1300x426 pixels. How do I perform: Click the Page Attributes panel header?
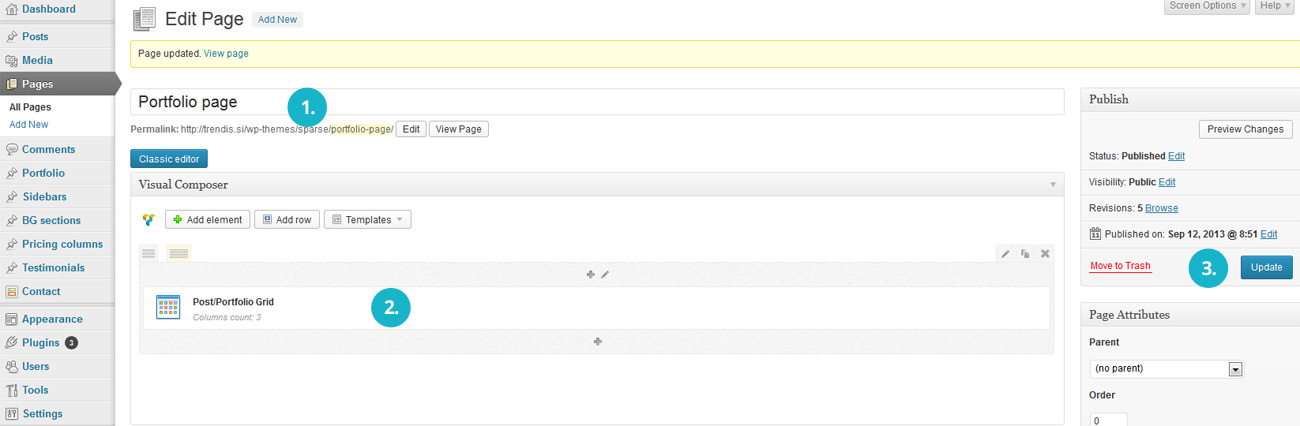1190,315
